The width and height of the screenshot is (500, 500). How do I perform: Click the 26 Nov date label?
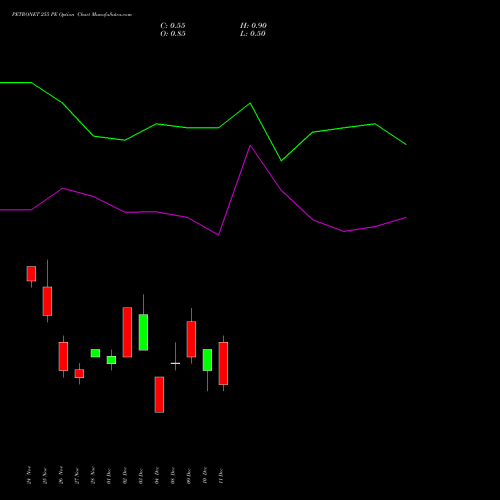click(x=61, y=475)
